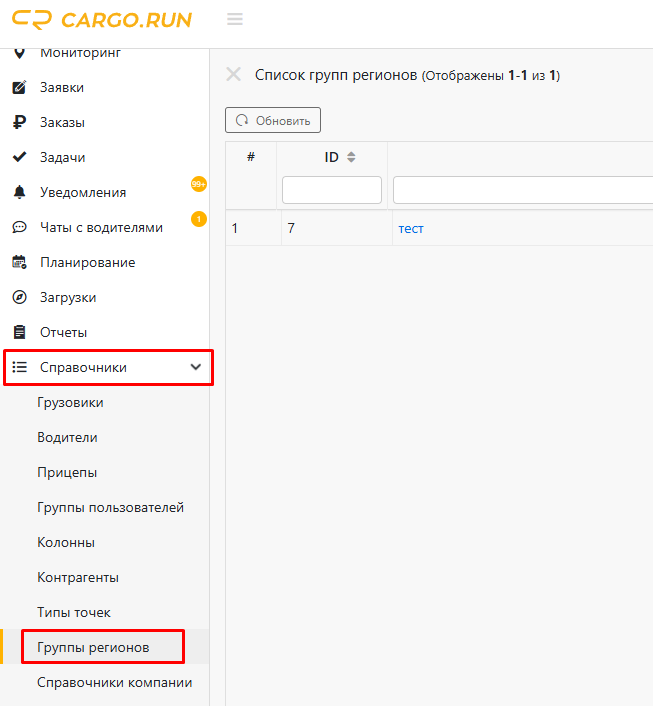Open Отчеты in the sidebar
Viewport: 653px width, 706px height.
[63, 333]
